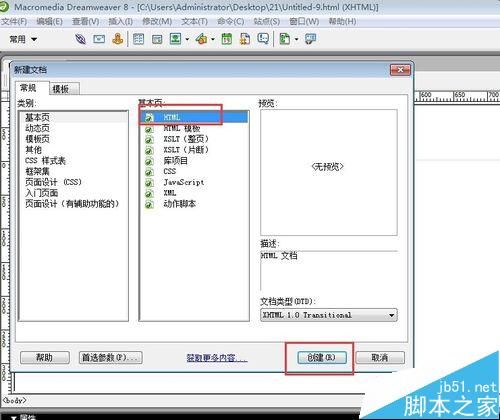This screenshot has width=500, height=420.
Task: Open the 常用 insert category dropdown
Action: click(23, 39)
